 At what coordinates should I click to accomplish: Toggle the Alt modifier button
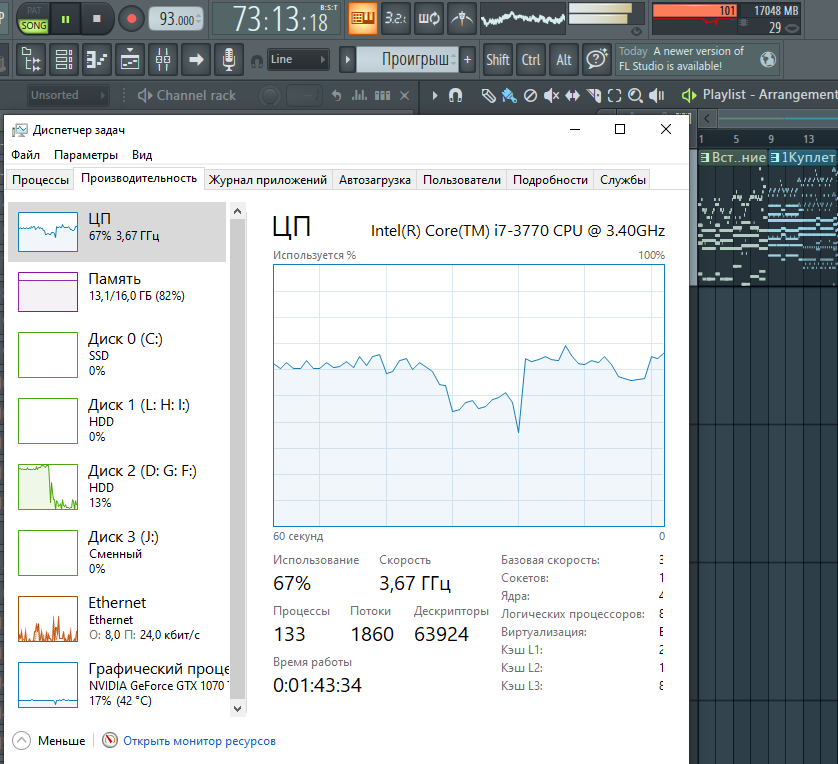564,59
